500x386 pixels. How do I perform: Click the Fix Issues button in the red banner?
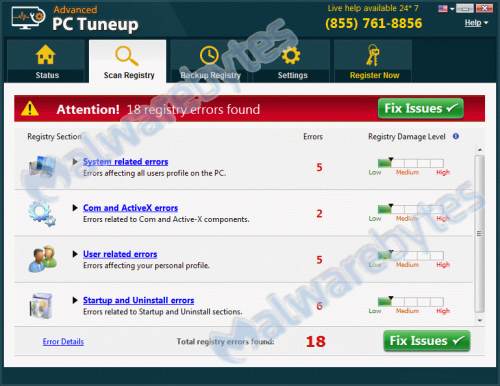(421, 108)
